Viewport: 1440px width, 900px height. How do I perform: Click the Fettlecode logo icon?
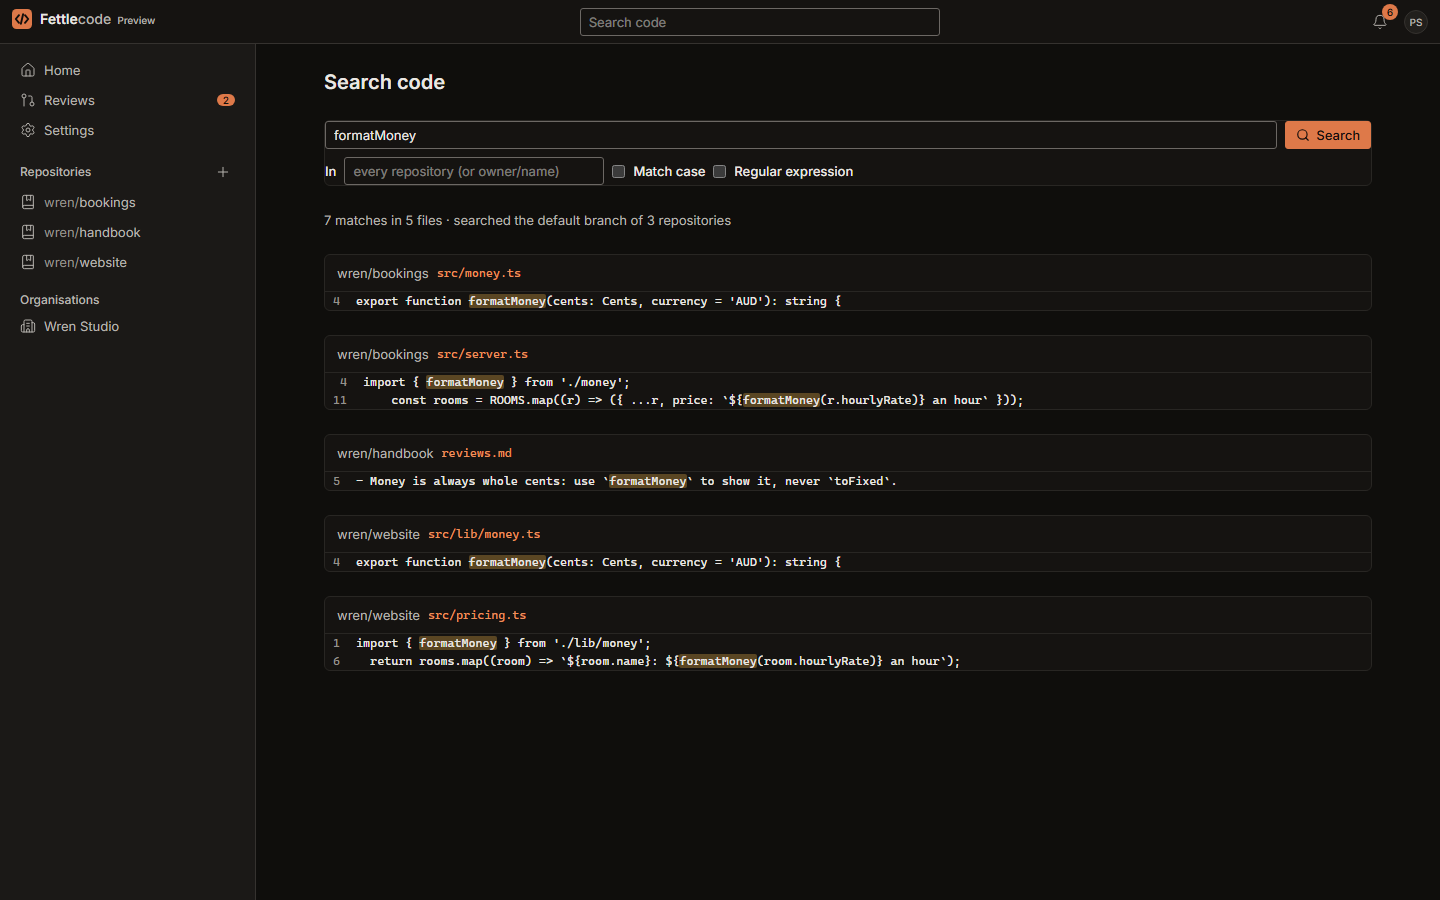22,19
